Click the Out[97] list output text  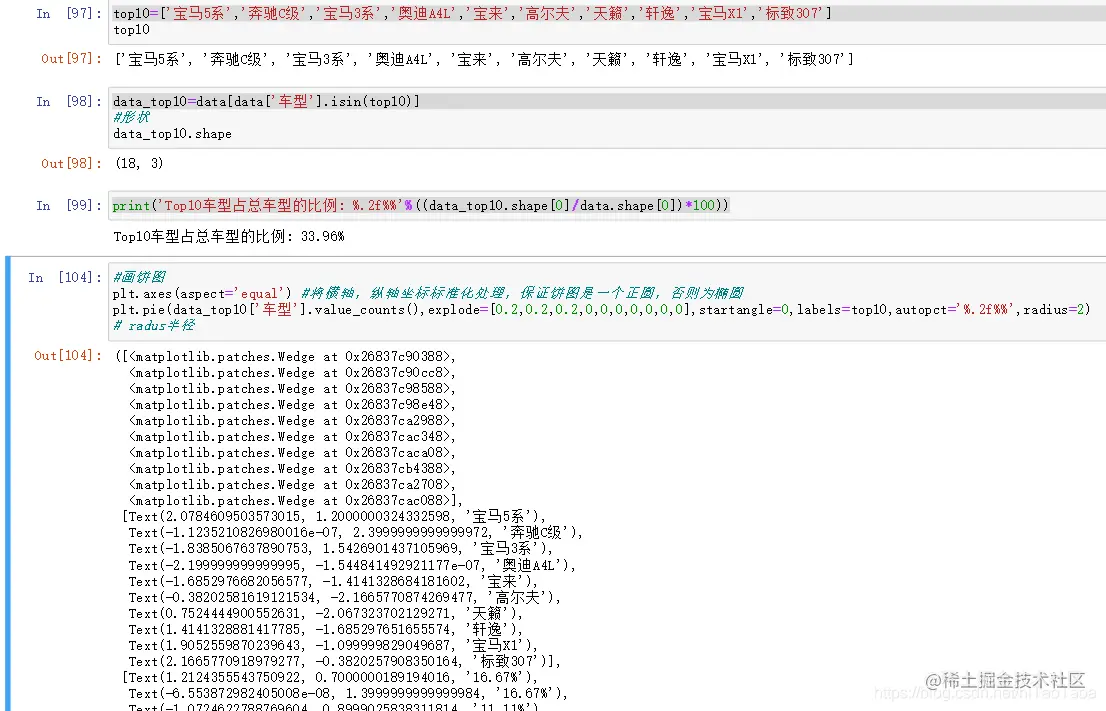point(484,59)
